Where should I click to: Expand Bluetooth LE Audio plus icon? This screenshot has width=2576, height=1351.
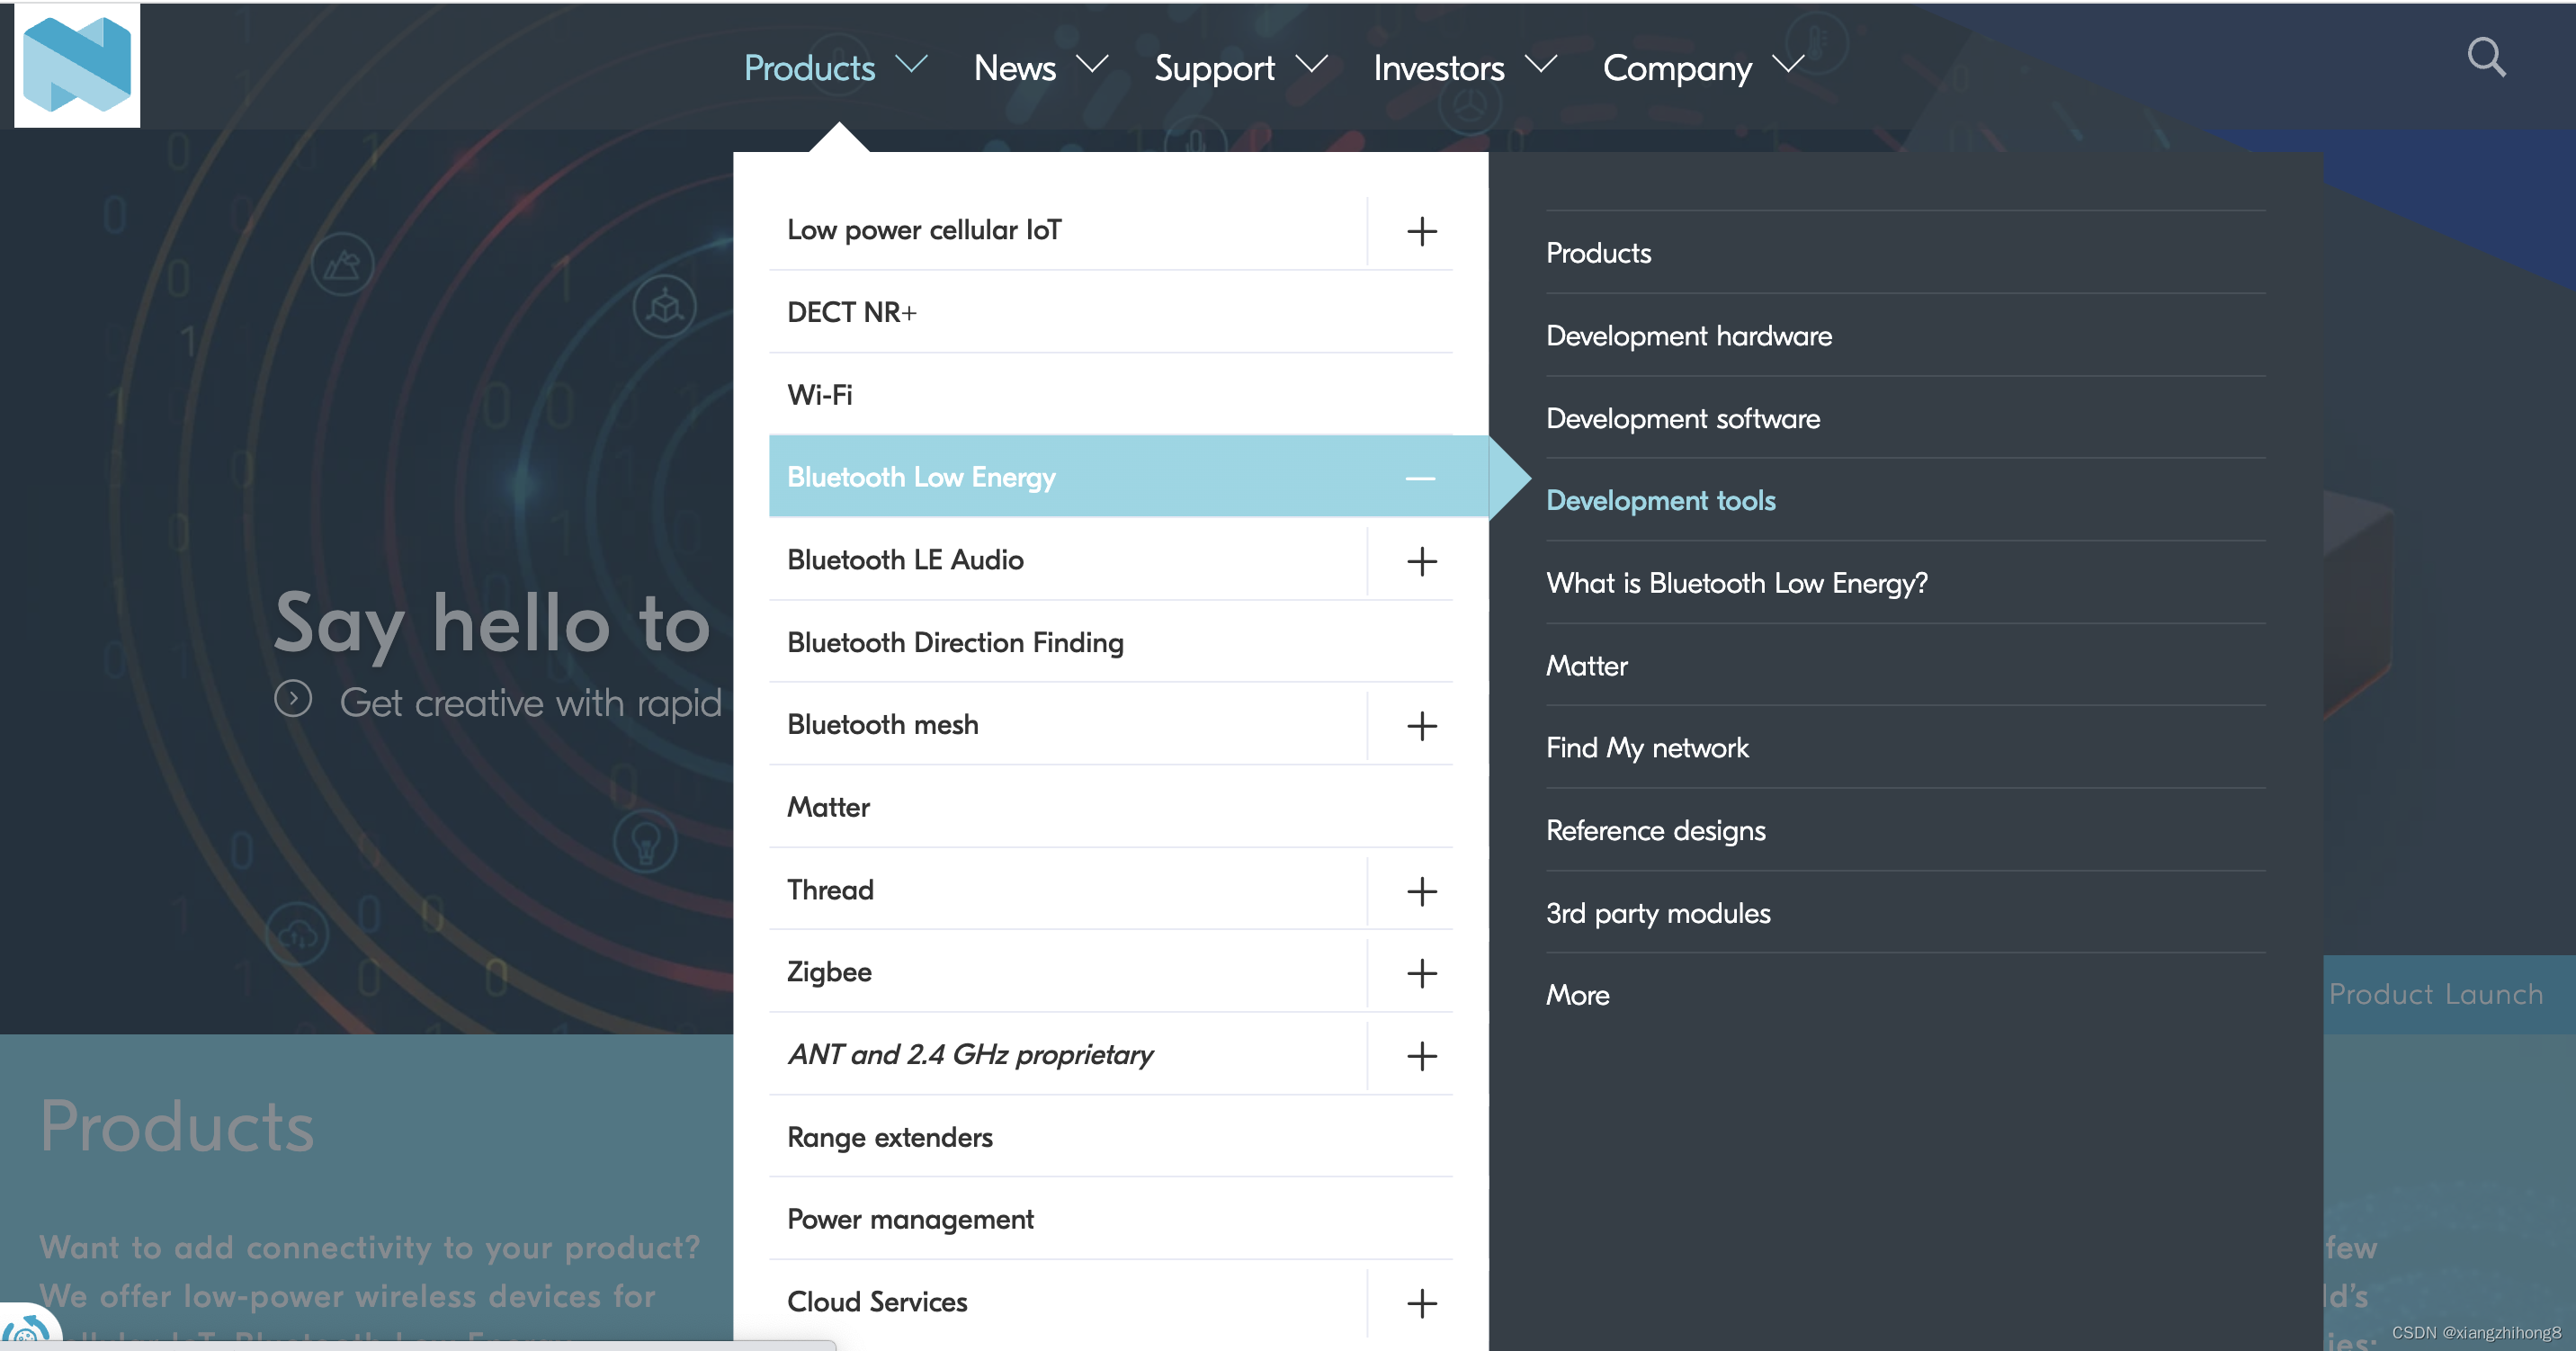[1421, 561]
